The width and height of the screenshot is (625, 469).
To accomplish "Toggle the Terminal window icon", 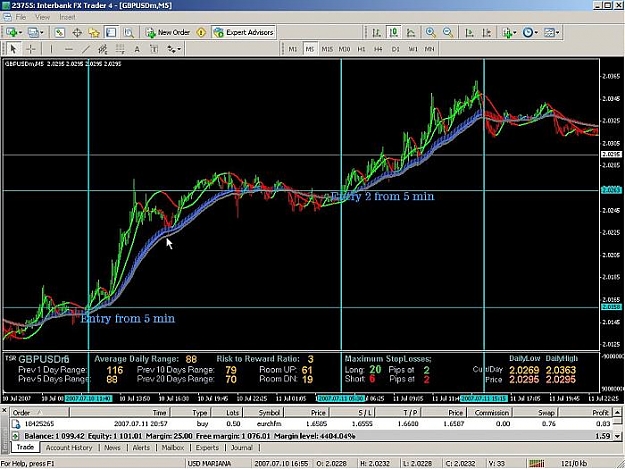I will pyautogui.click(x=111, y=33).
